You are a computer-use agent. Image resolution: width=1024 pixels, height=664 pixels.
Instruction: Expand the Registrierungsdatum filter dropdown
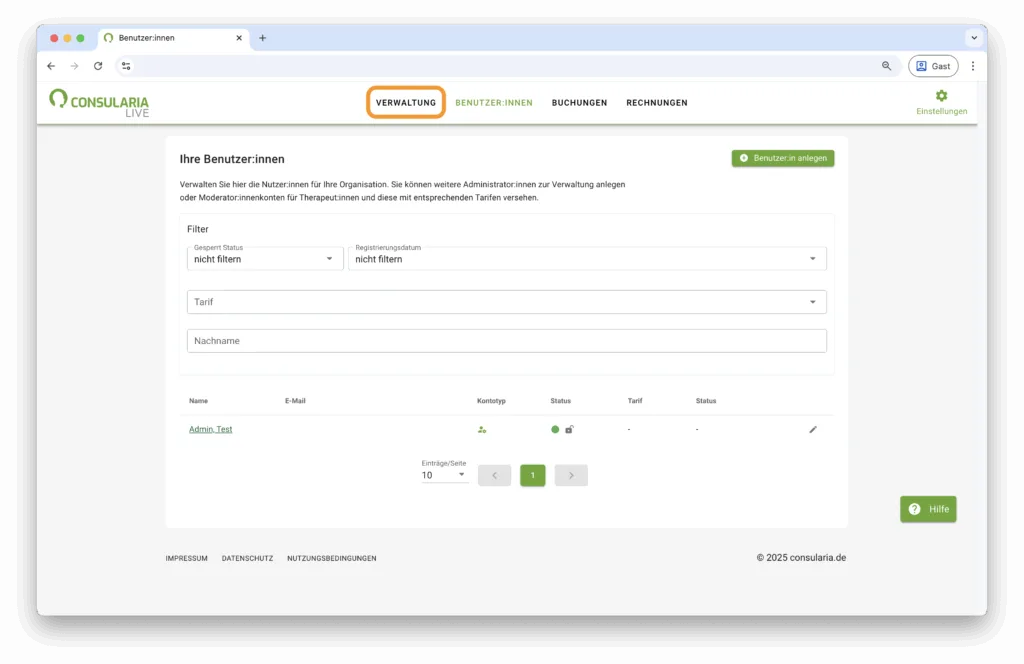587,259
